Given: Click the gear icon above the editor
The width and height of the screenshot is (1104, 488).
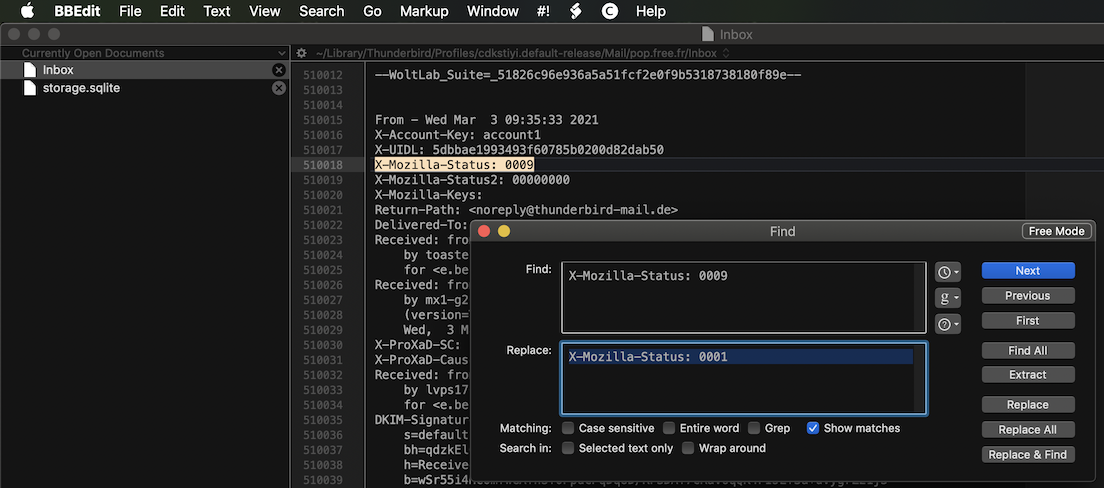Looking at the screenshot, I should pyautogui.click(x=301, y=53).
